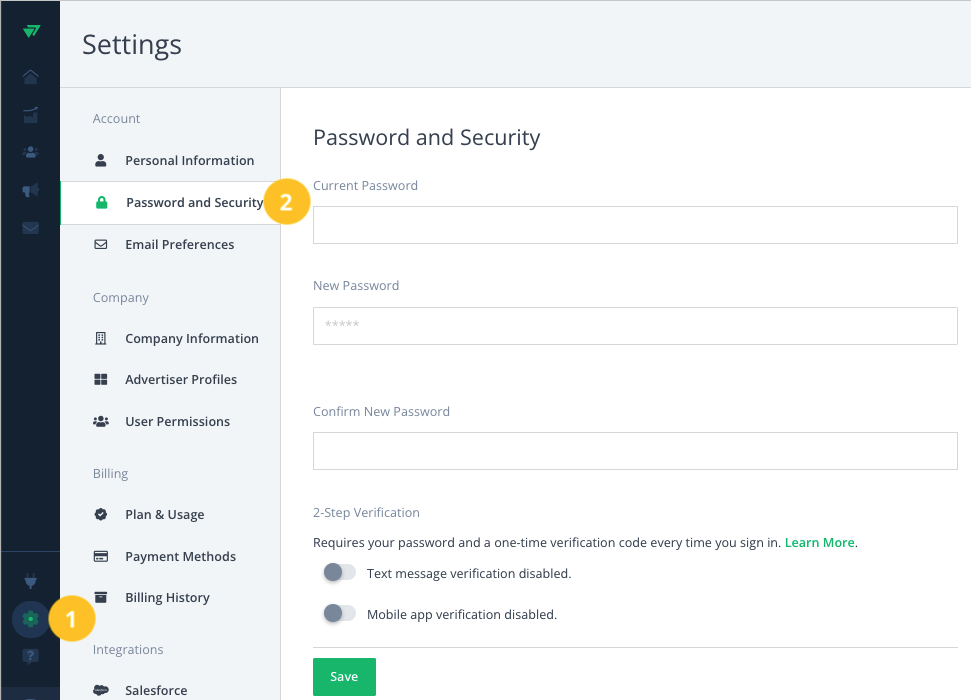The width and height of the screenshot is (971, 700).
Task: Follow the Learn More link
Action: pyautogui.click(x=819, y=543)
